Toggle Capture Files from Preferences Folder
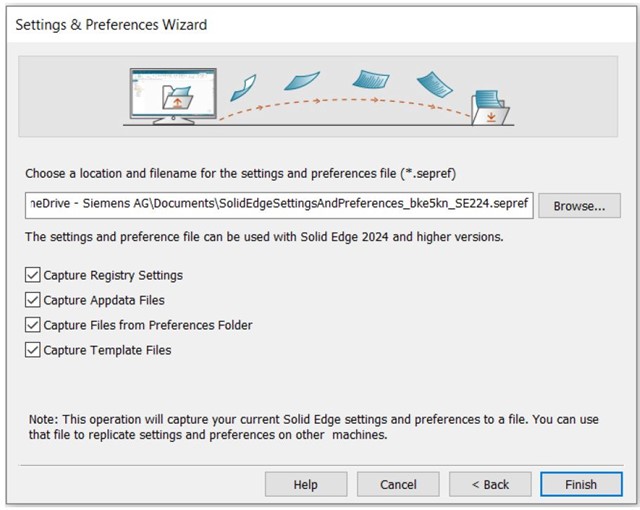 point(34,325)
